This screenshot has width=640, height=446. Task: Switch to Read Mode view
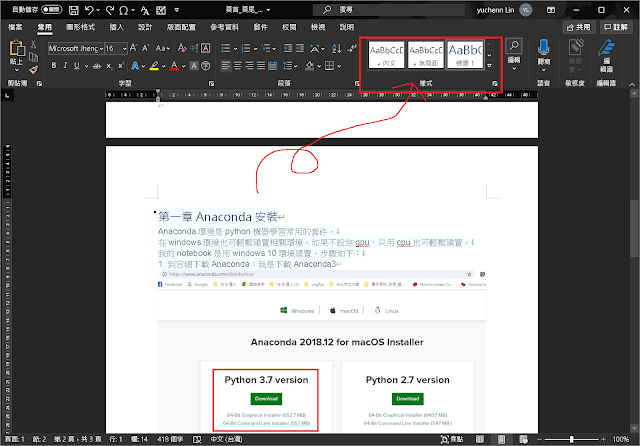click(x=480, y=439)
